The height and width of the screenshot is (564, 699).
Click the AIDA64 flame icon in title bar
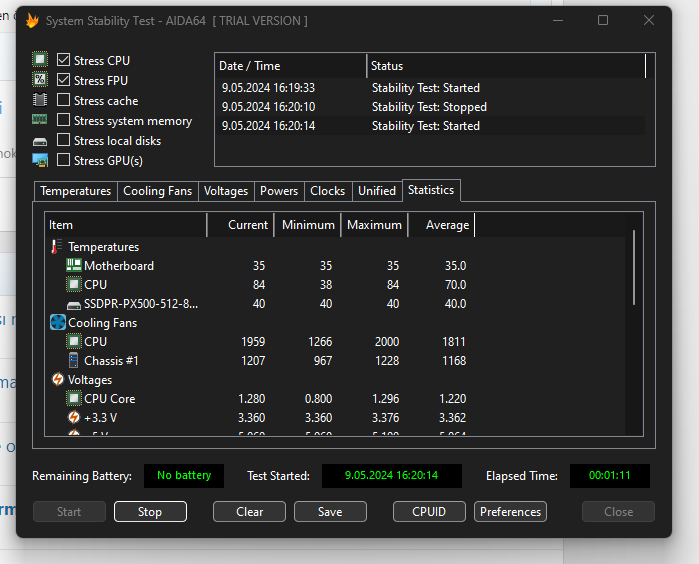point(32,21)
